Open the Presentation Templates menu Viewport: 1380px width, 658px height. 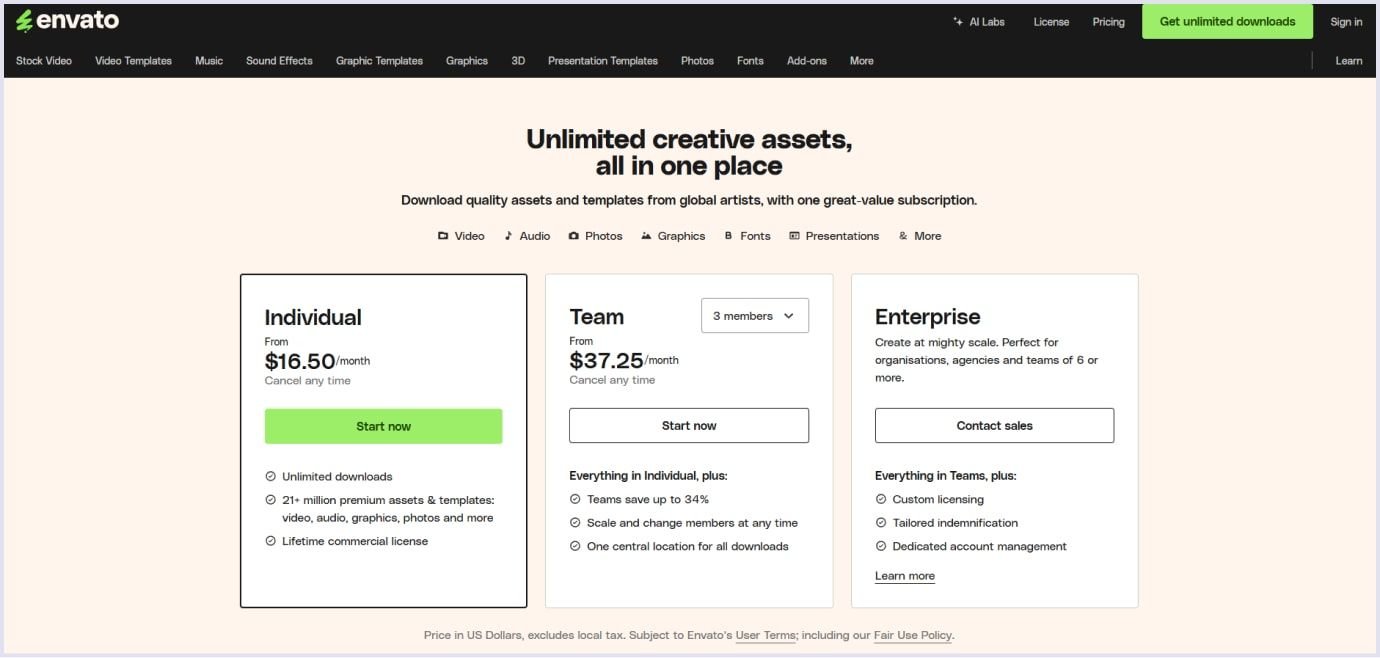tap(603, 61)
